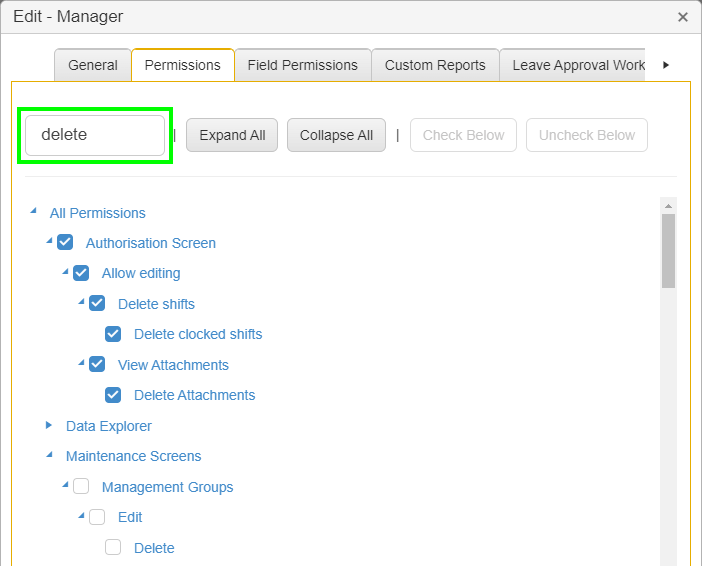Uncheck the Allow editing checkbox
This screenshot has height=566, width=702.
tap(81, 273)
